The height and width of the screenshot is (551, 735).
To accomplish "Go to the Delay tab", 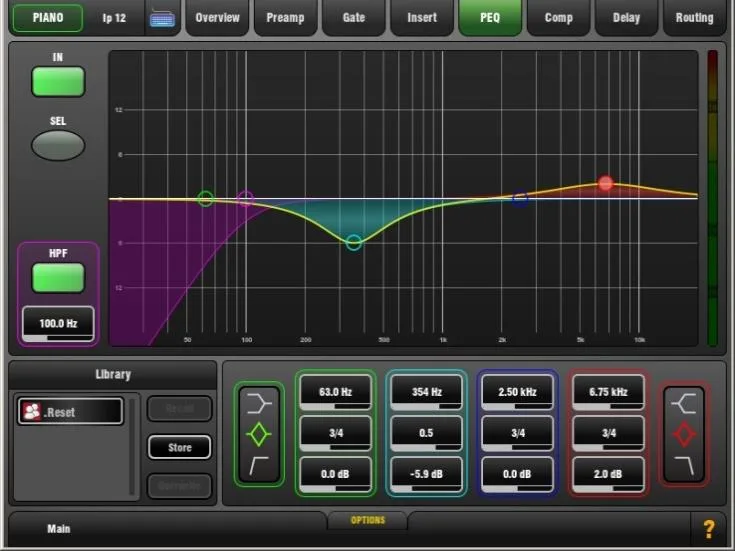I will point(626,18).
